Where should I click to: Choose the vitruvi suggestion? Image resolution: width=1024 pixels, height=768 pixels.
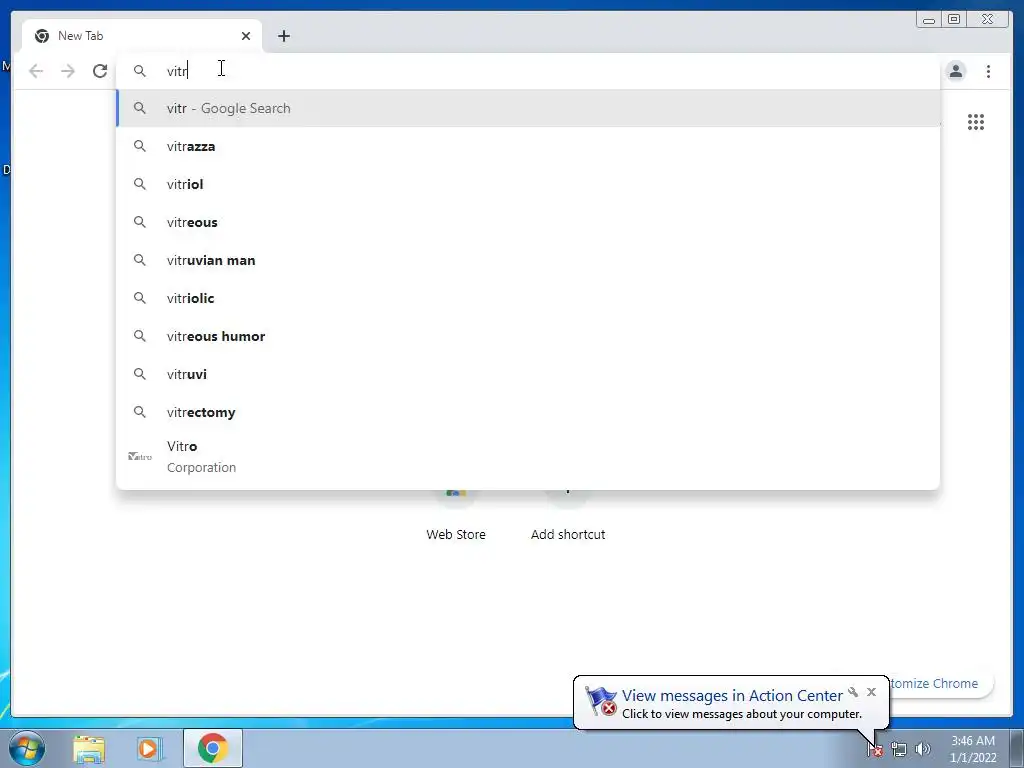tap(528, 374)
